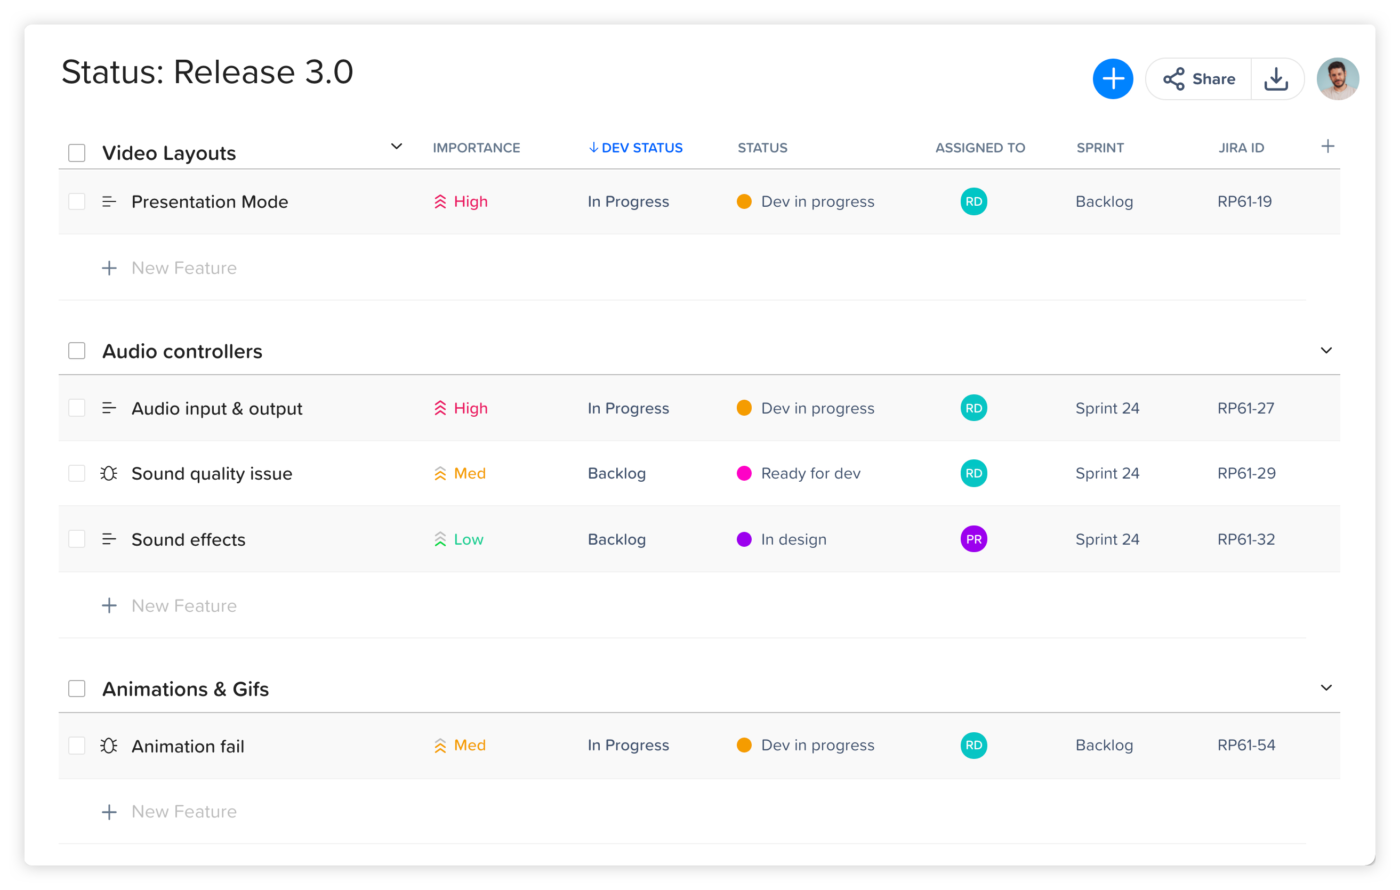Collapse the Animations & Gifs section
This screenshot has width=1400, height=890.
coord(1326,688)
